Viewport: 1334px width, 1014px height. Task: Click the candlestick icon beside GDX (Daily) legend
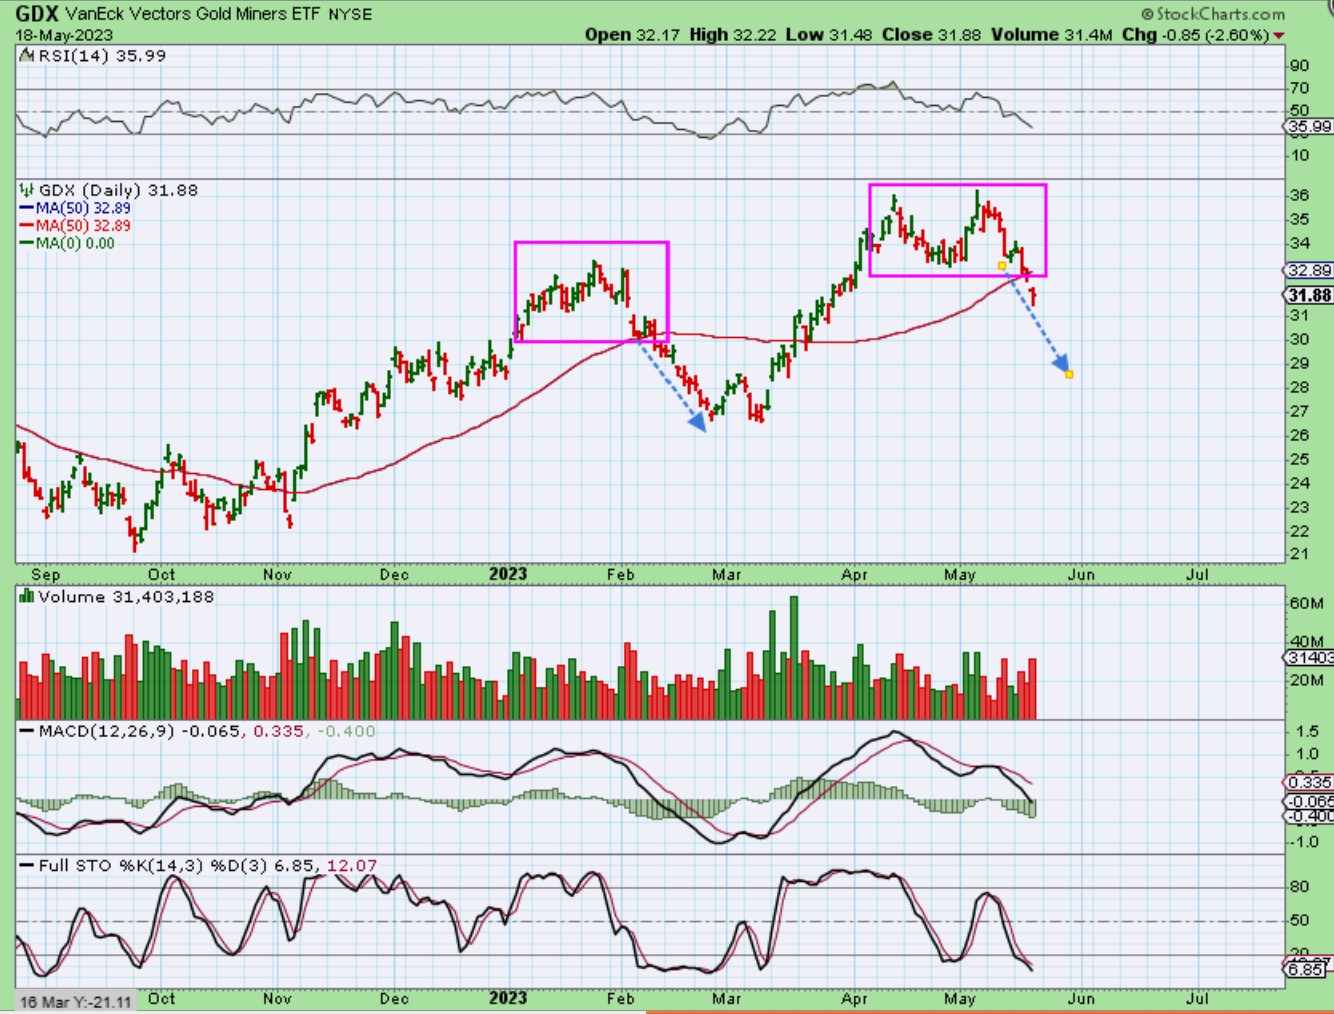[x=27, y=190]
